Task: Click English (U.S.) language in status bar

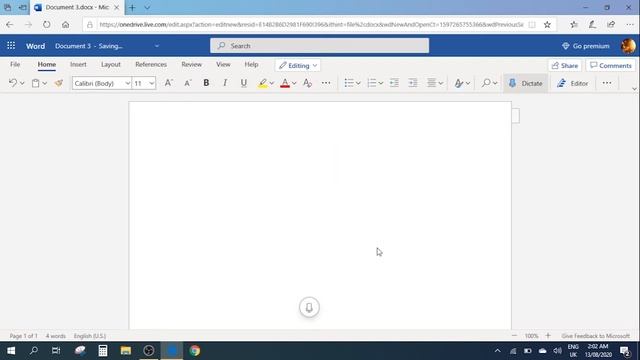Action: [90, 336]
